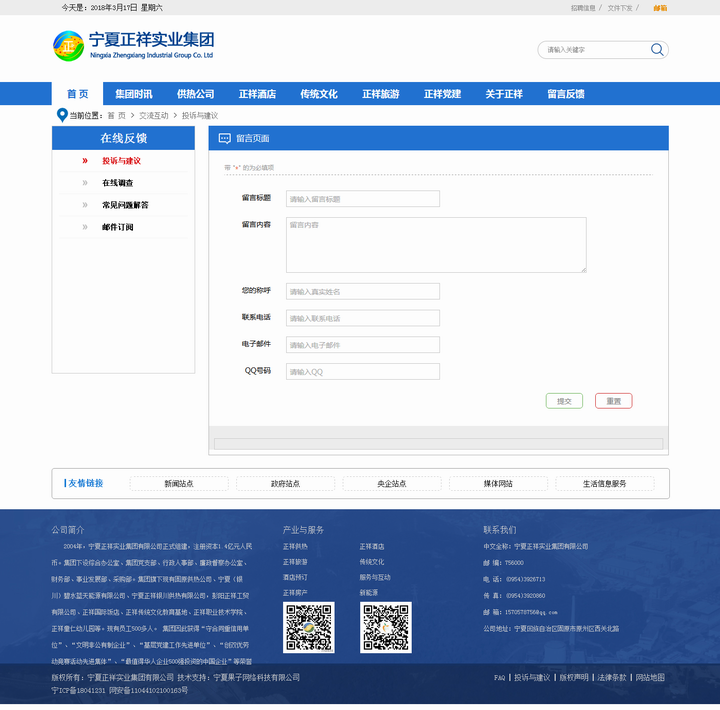Select 在线调查 in the sidebar
This screenshot has width=720, height=710.
click(118, 183)
